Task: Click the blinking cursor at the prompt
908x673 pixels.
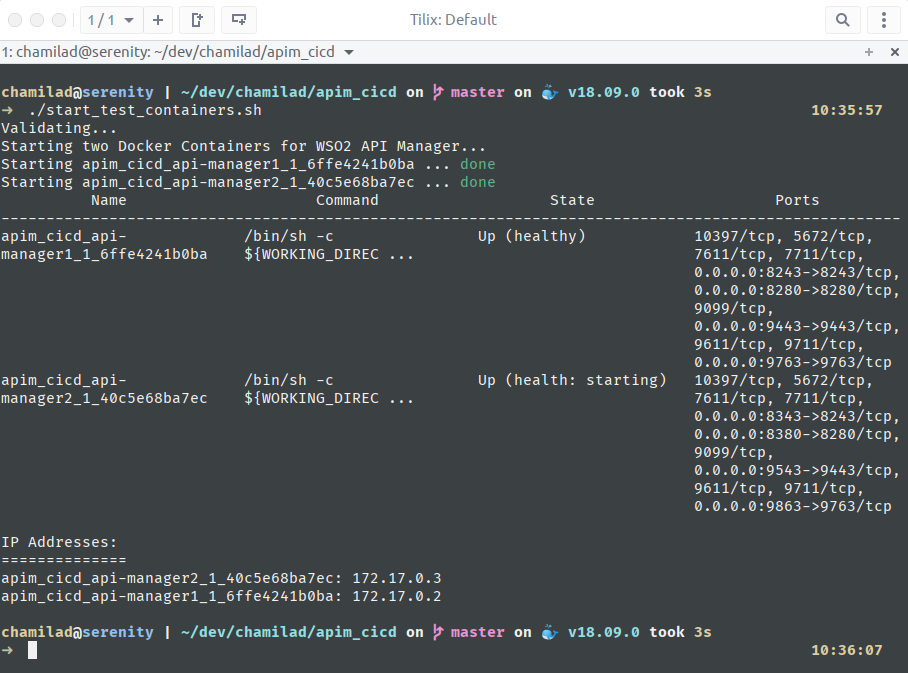Action: (x=33, y=649)
